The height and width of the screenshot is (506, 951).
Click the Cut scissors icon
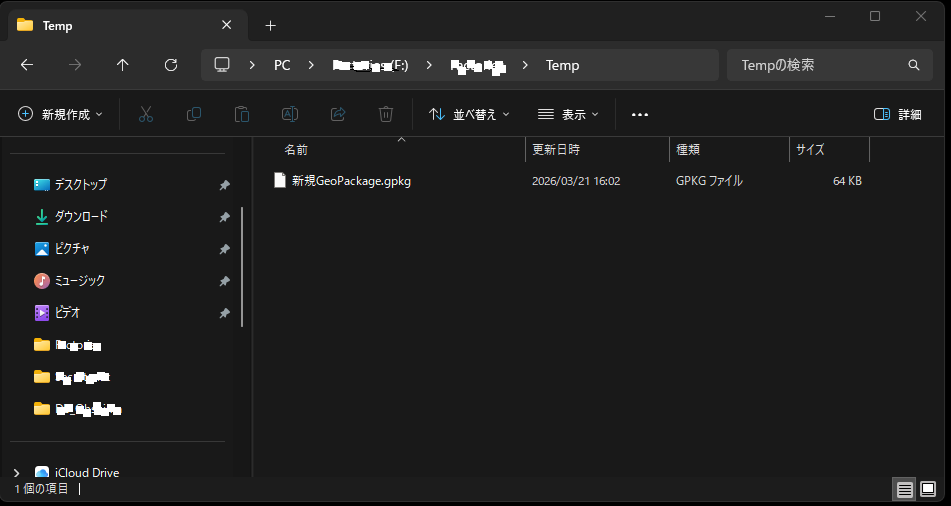pos(146,114)
